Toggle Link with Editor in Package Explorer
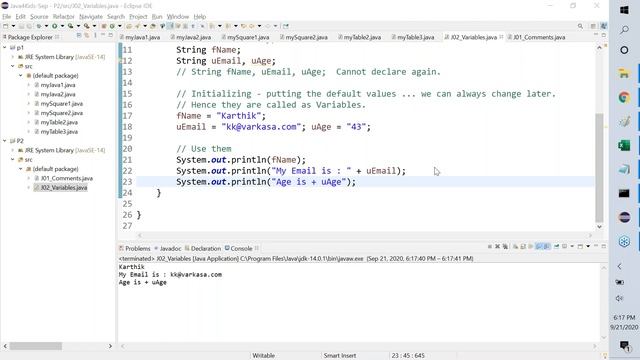The height and width of the screenshot is (360, 640). click(87, 36)
